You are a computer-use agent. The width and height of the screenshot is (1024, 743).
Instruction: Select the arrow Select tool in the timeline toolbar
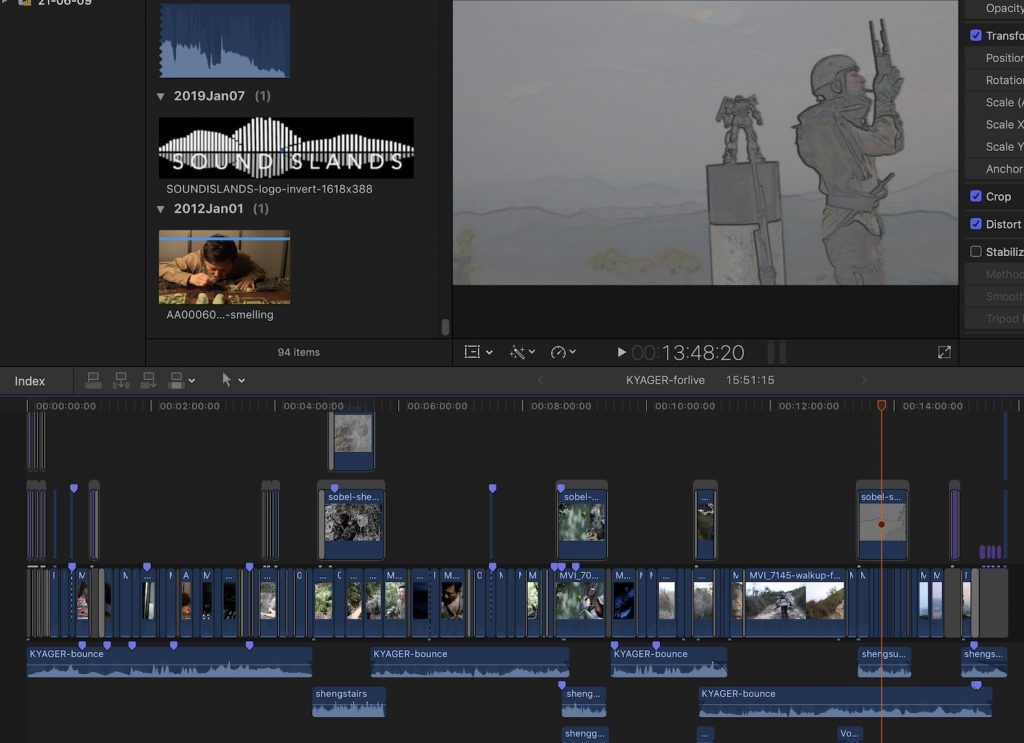(226, 380)
